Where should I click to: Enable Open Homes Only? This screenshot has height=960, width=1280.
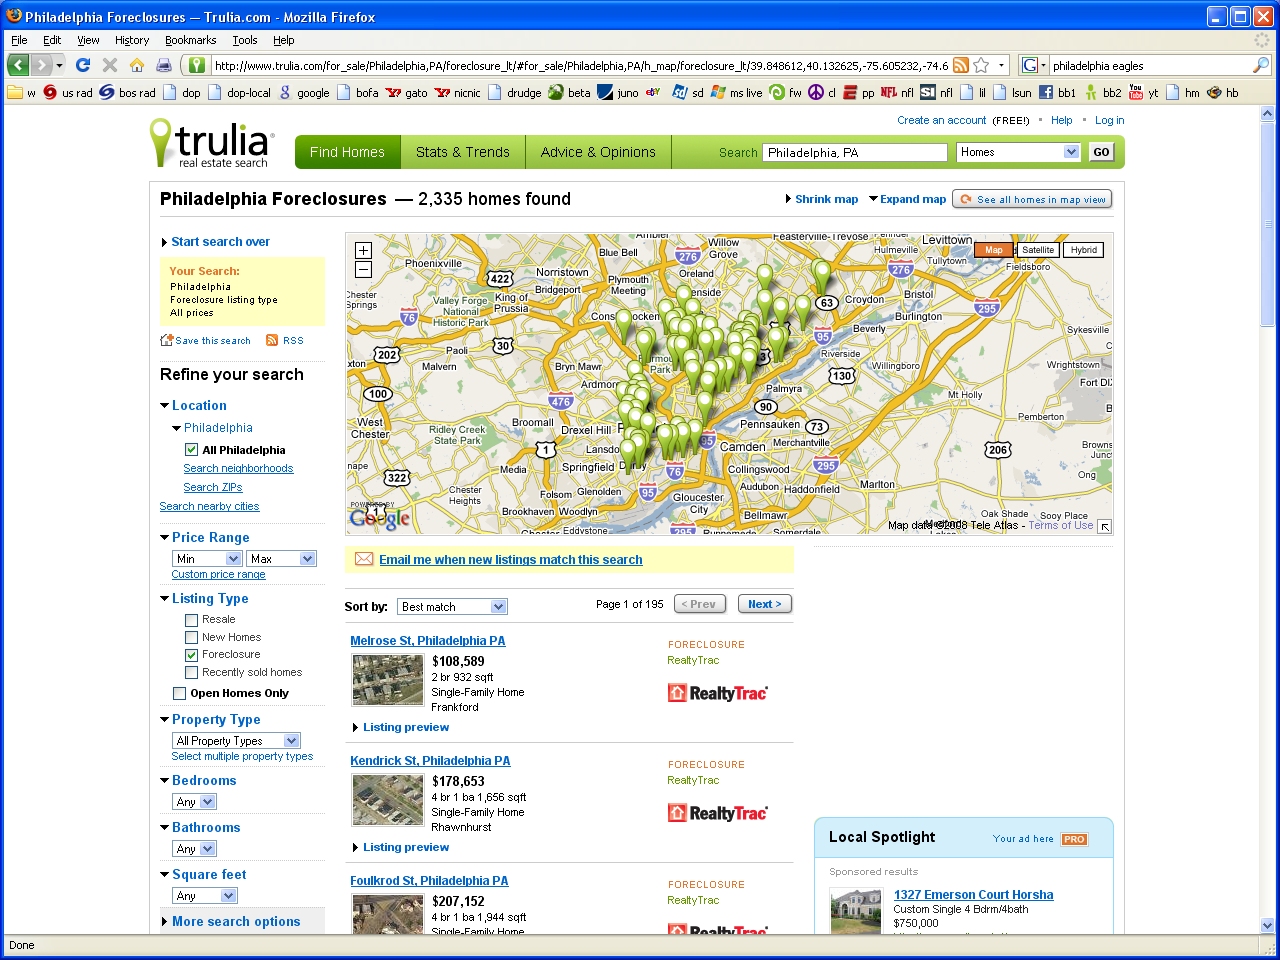[179, 693]
